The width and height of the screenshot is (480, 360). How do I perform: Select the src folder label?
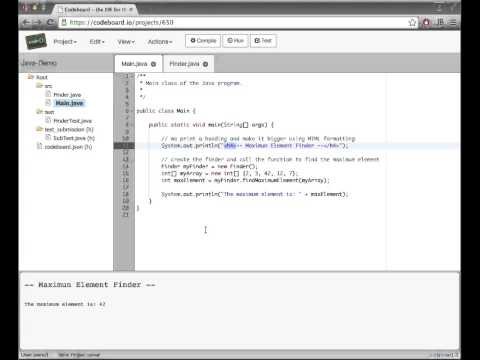[48, 86]
